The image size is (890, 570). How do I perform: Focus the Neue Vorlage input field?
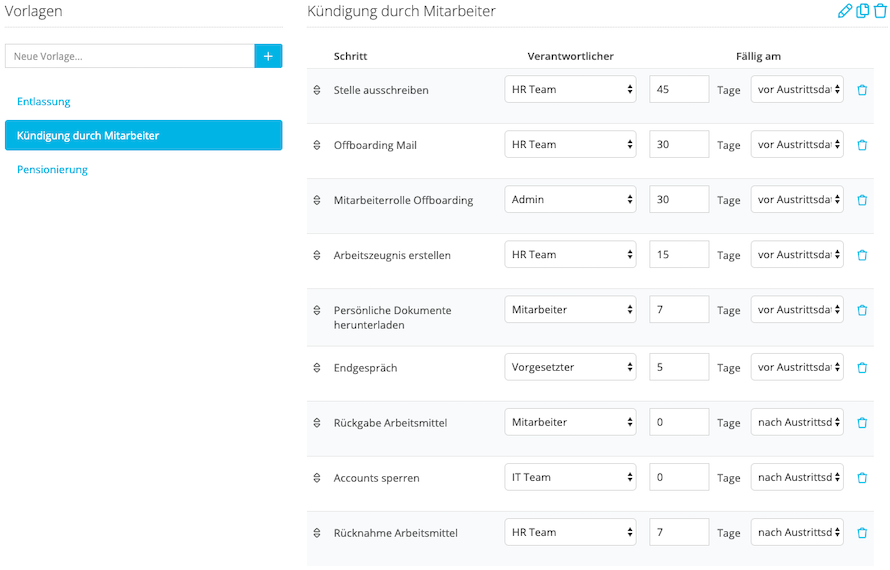[130, 56]
